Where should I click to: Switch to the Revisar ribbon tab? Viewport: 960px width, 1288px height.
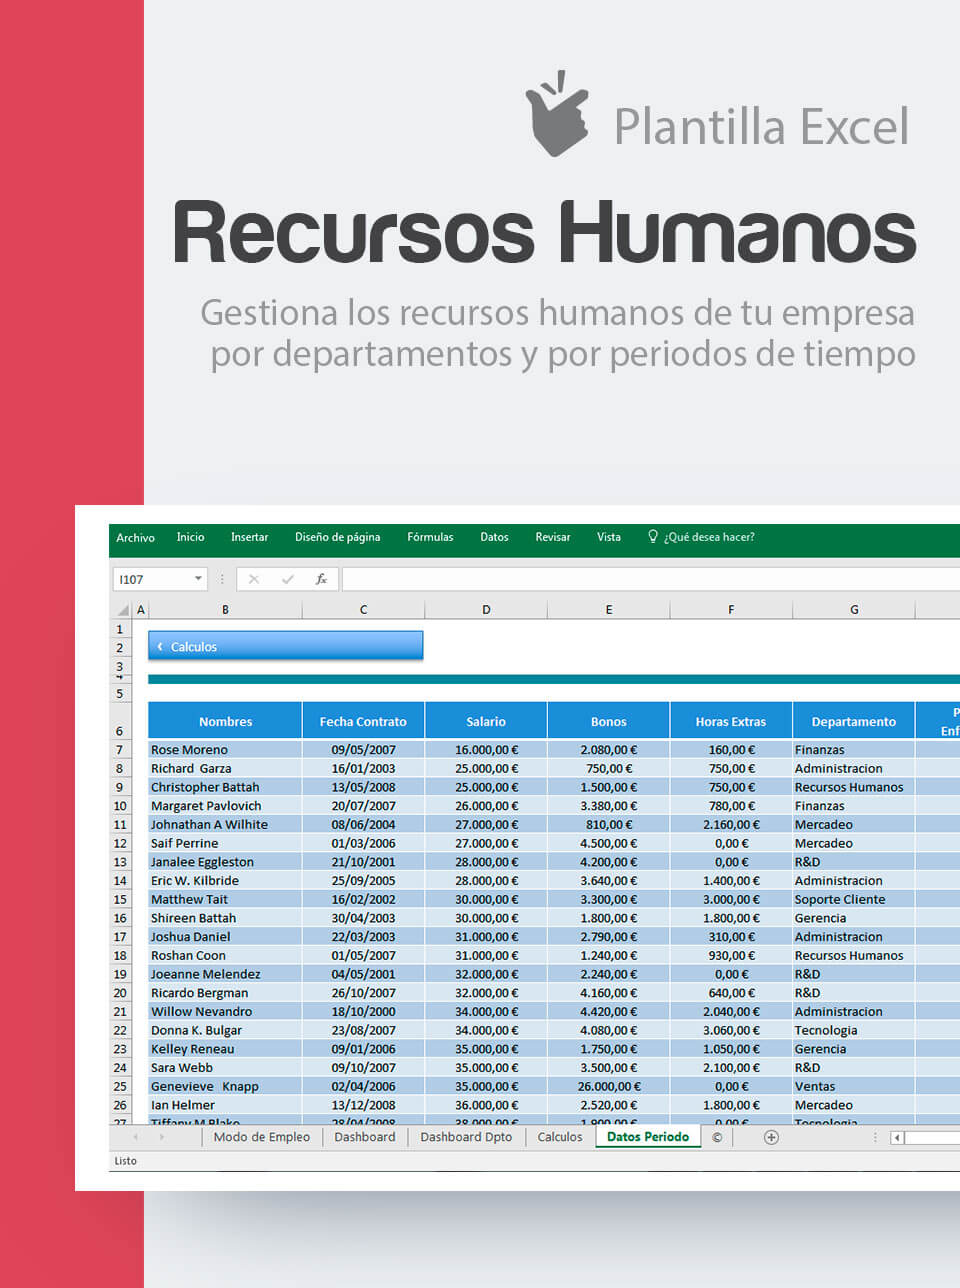coord(553,537)
